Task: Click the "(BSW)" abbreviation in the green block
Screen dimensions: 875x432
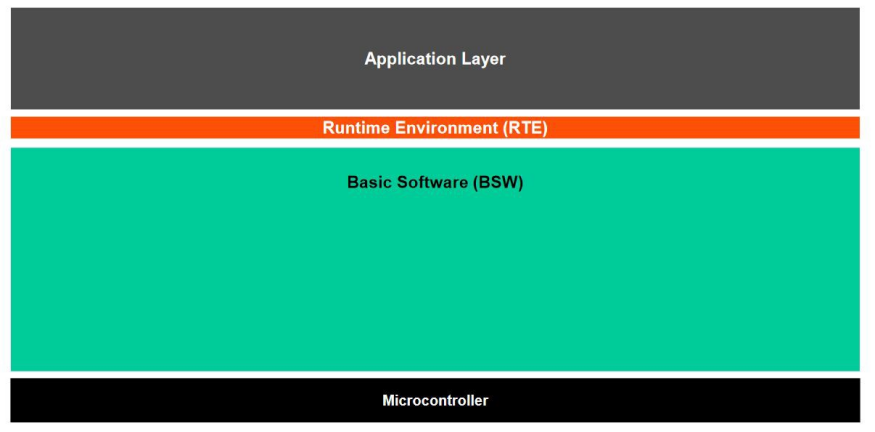Action: point(498,183)
